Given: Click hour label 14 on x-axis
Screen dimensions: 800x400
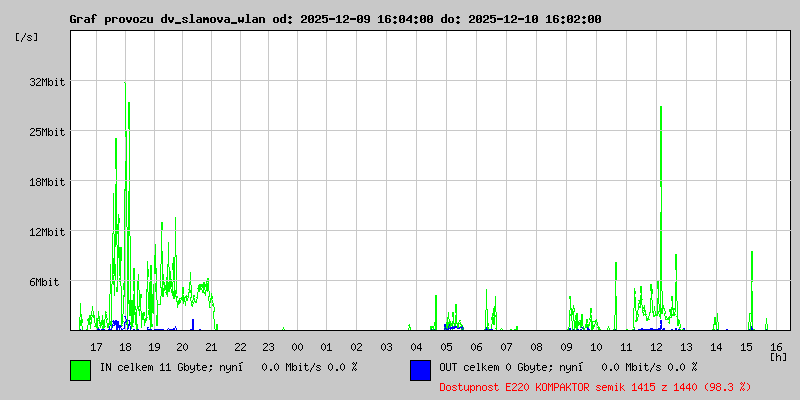Looking at the screenshot, I should tap(716, 347).
